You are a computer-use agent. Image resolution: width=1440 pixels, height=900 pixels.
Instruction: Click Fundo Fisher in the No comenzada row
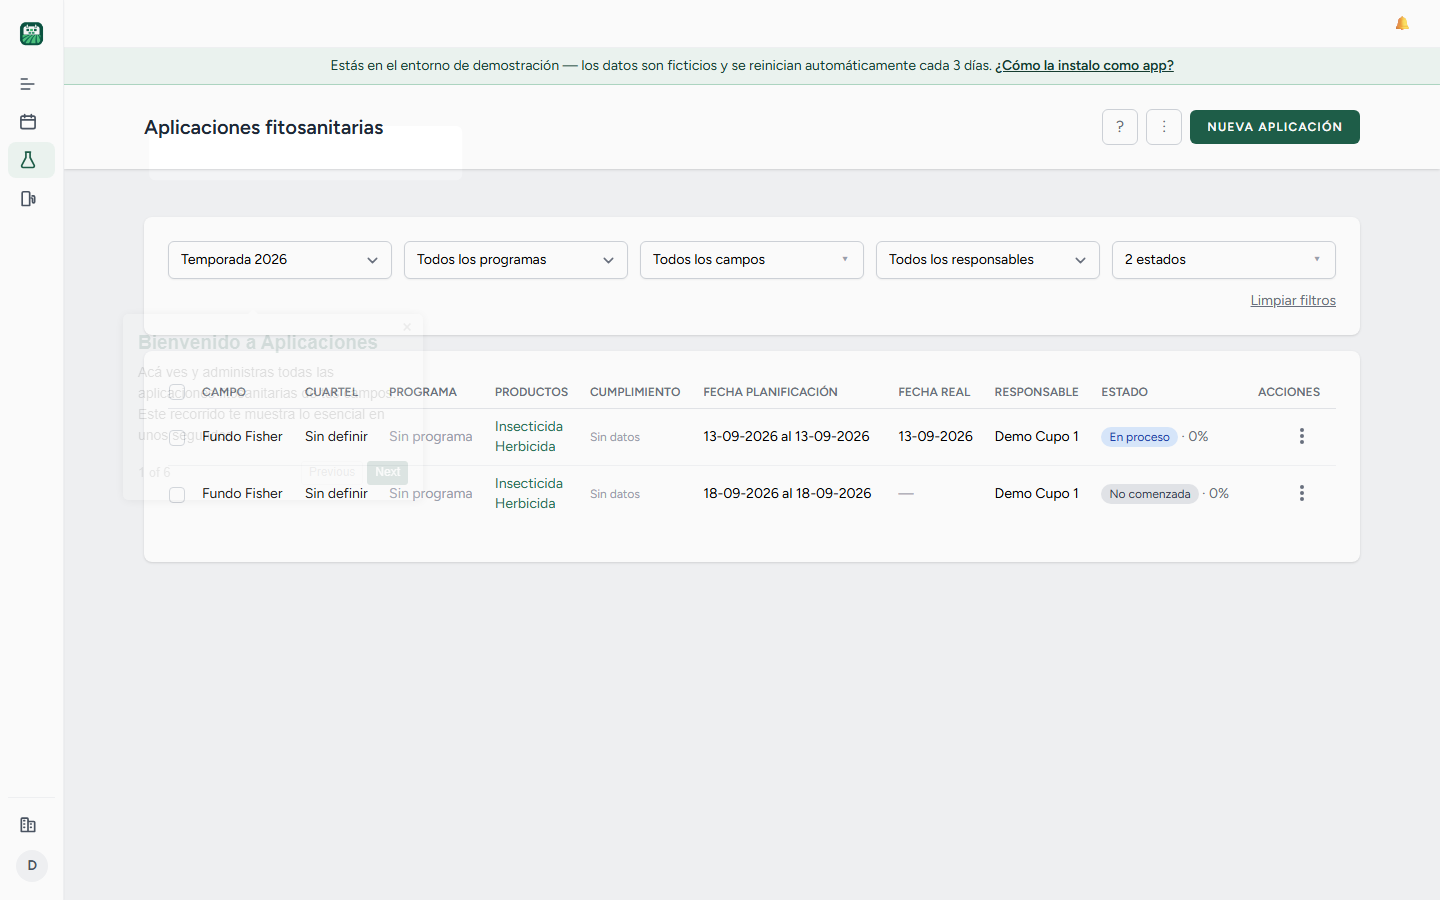pyautogui.click(x=242, y=493)
